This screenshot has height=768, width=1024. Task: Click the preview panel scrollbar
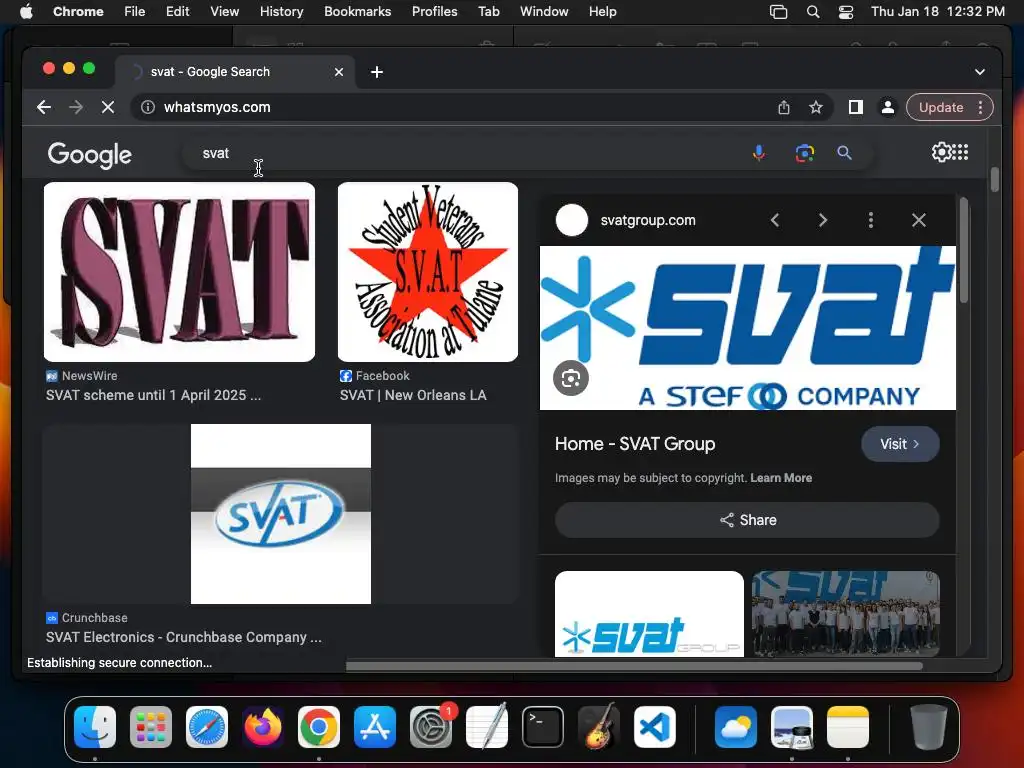coord(964,251)
